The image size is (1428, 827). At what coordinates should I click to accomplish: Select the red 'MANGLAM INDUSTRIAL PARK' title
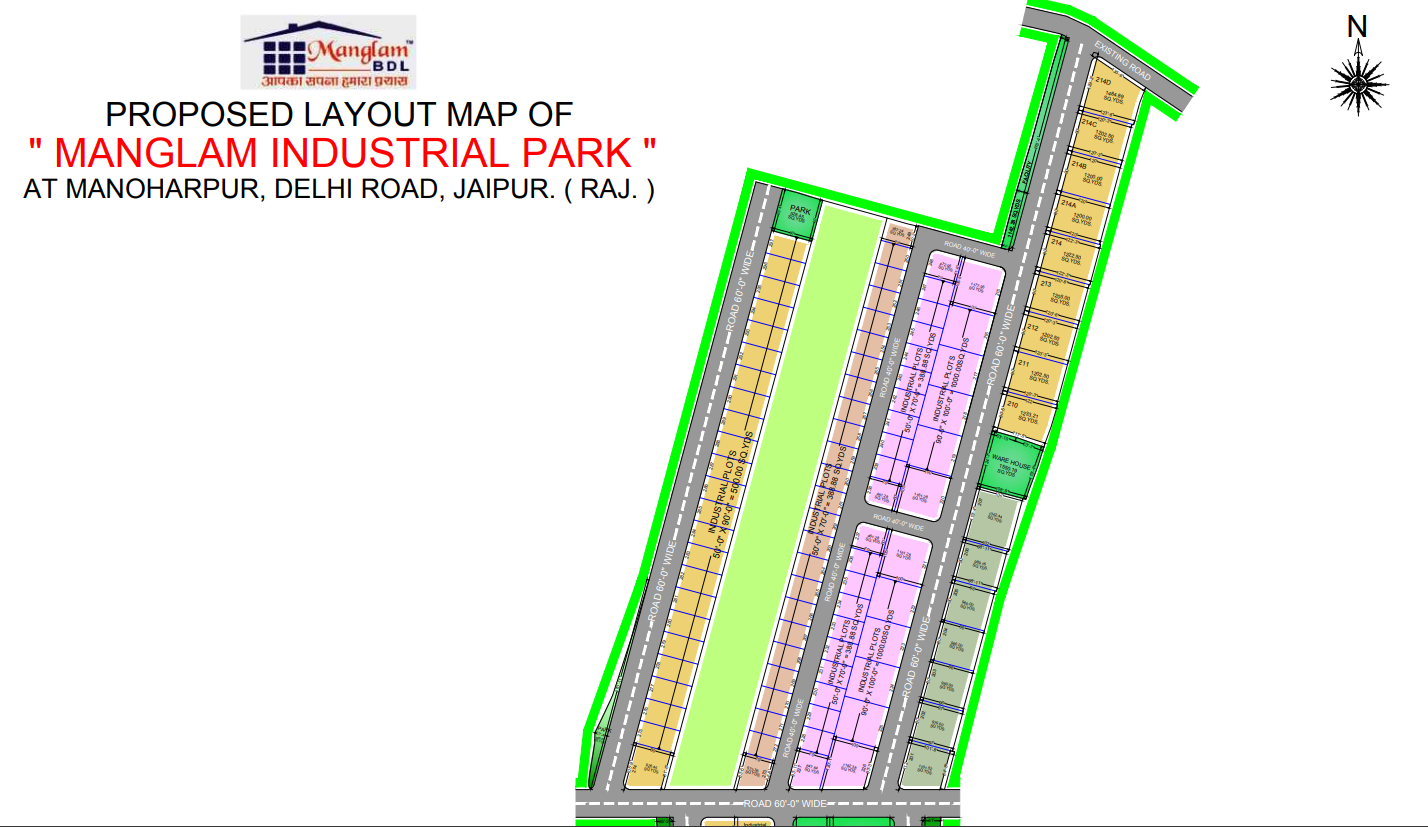pyautogui.click(x=342, y=153)
